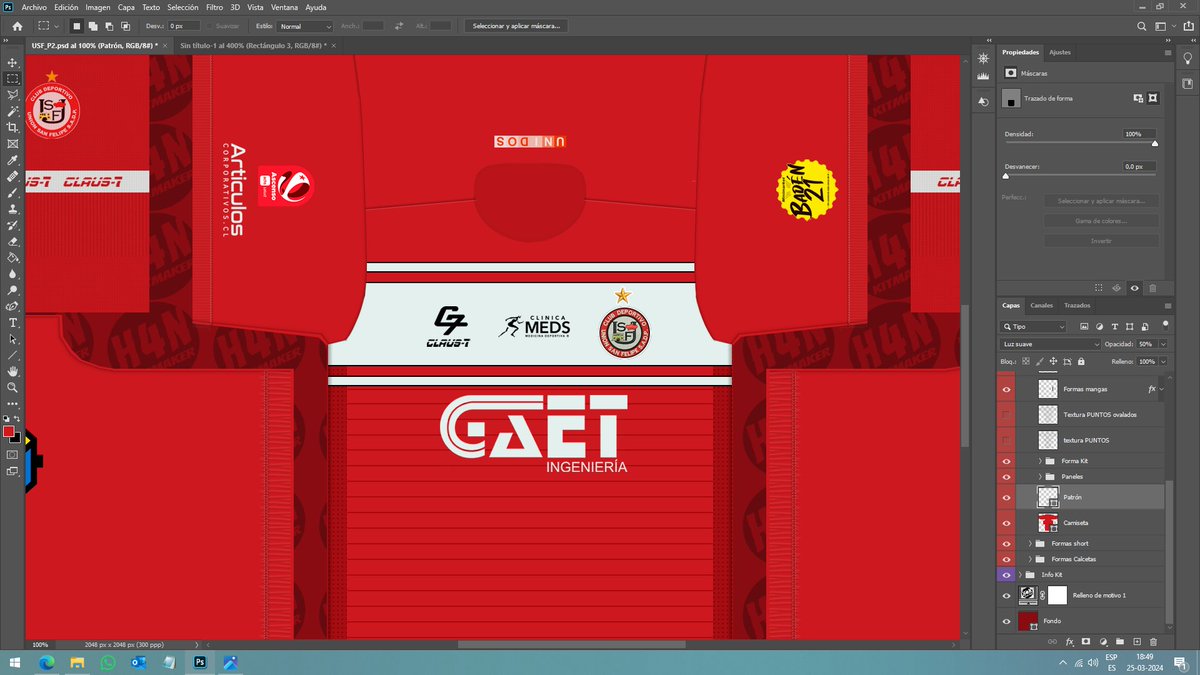Hide the Patrón layer

point(1007,496)
